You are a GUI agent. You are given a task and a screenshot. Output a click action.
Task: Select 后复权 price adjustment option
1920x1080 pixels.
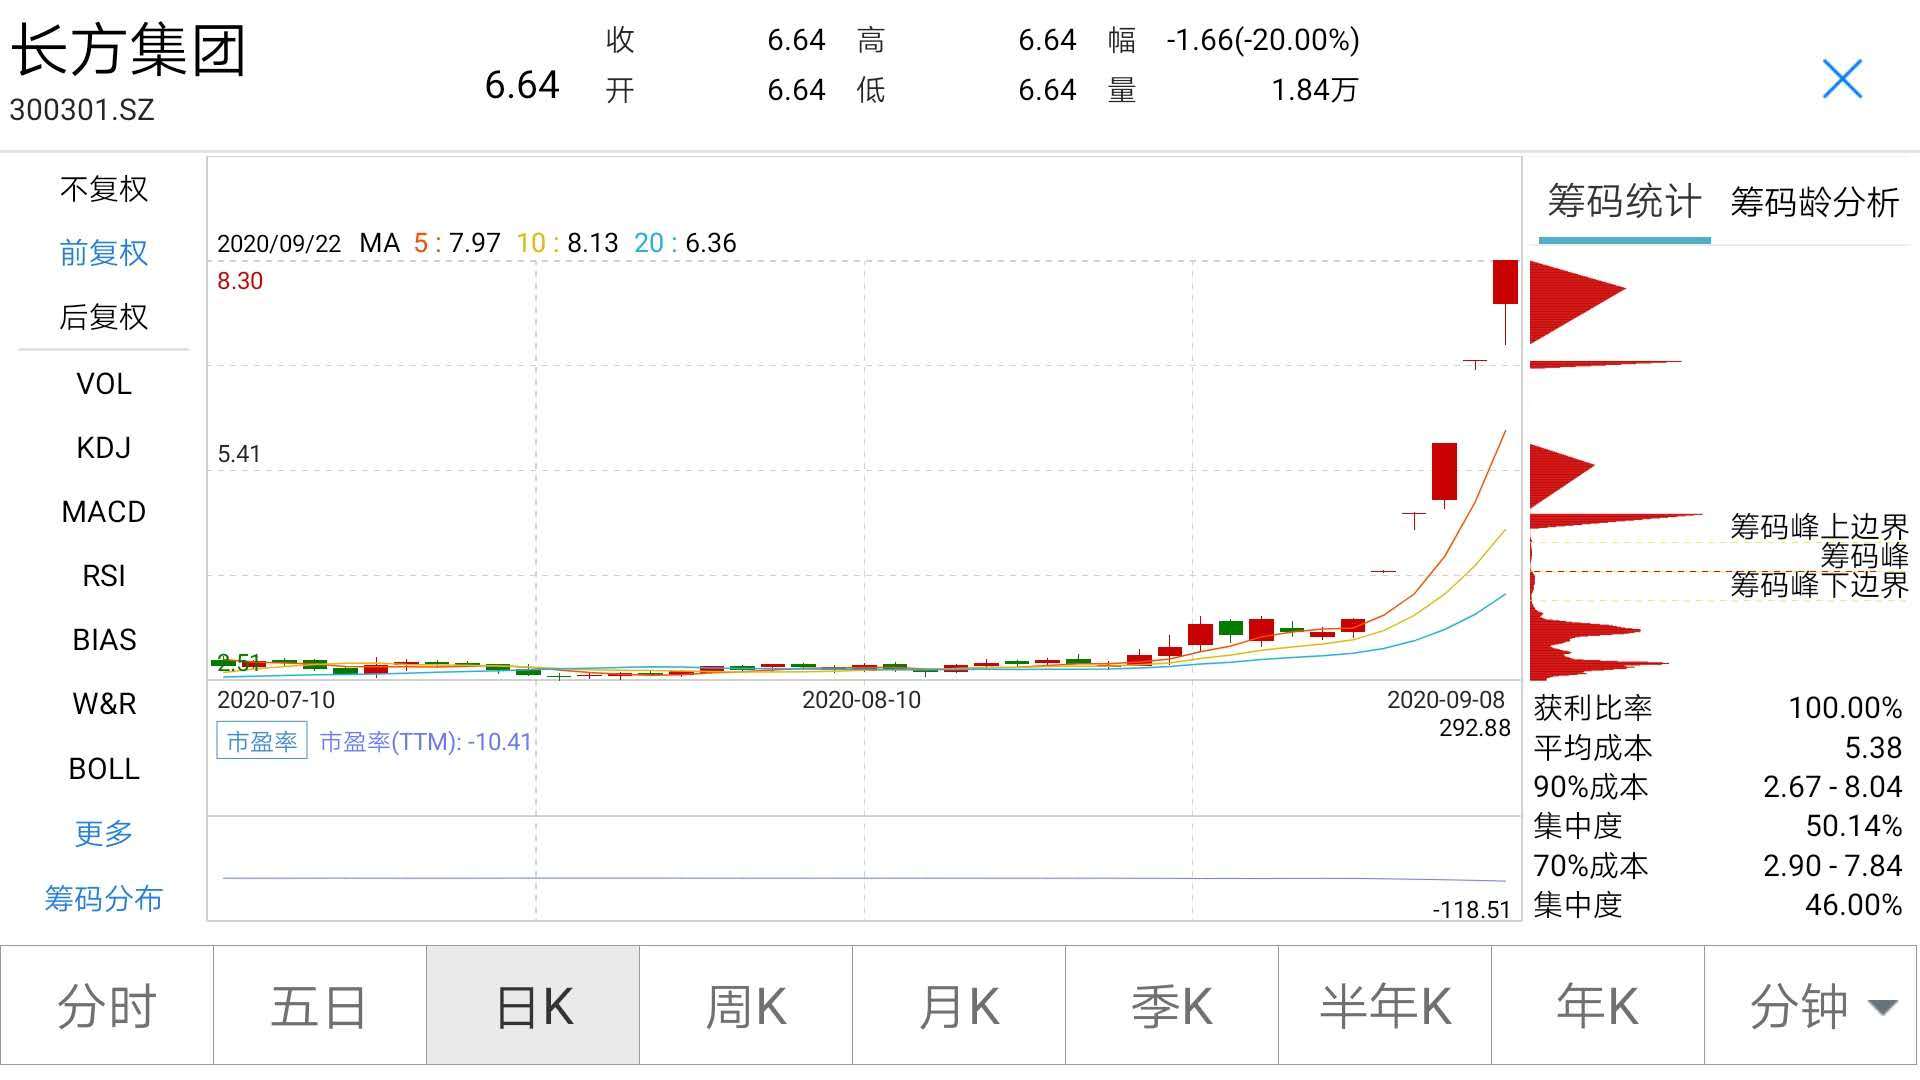point(104,317)
